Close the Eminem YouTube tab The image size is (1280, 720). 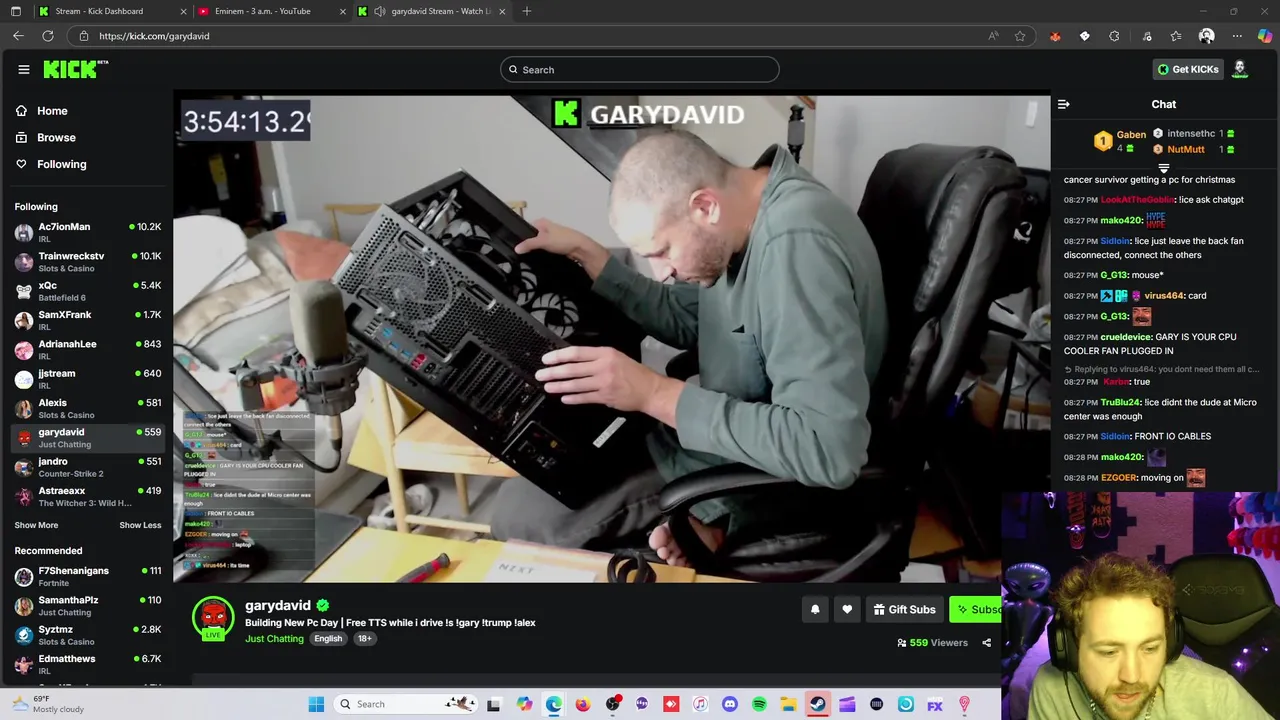pos(343,11)
